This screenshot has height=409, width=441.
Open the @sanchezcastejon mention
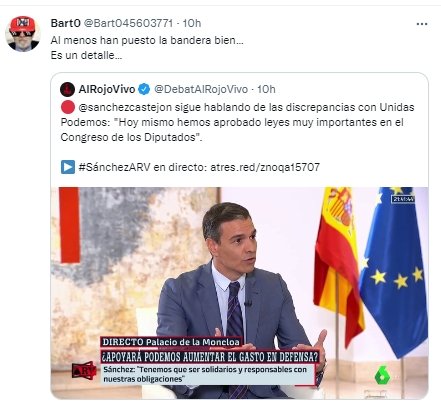[125, 107]
